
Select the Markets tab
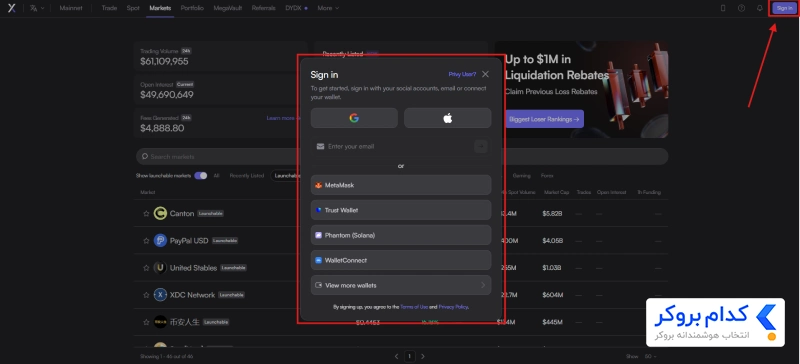click(160, 8)
